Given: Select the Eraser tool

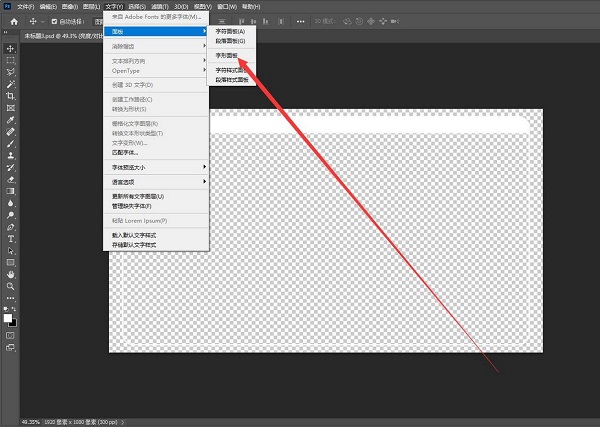Looking at the screenshot, I should (10, 179).
